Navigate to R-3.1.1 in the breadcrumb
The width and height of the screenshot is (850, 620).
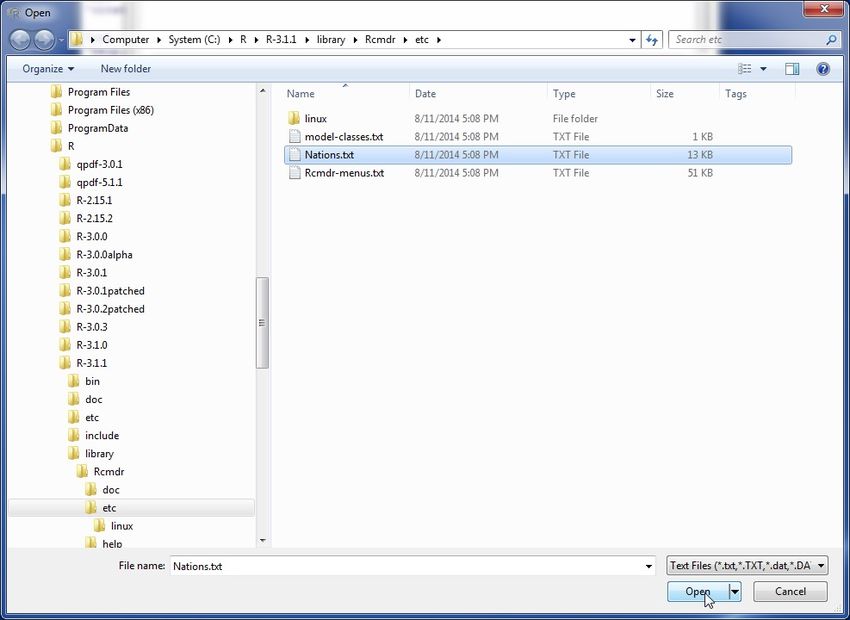281,40
